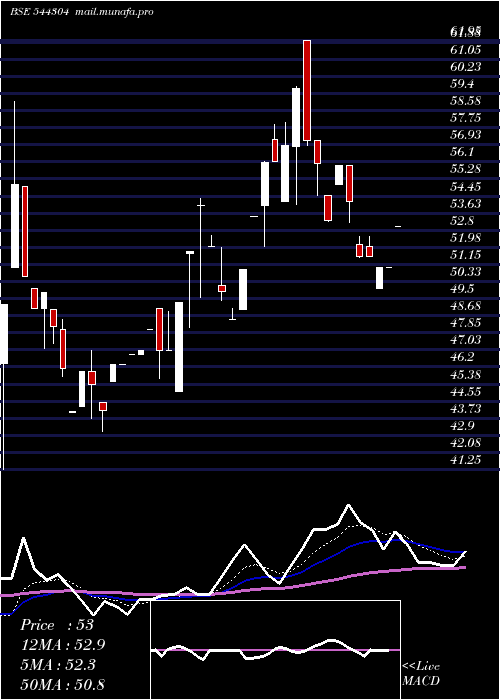Select the 41.25 bottom price label

click(465, 459)
